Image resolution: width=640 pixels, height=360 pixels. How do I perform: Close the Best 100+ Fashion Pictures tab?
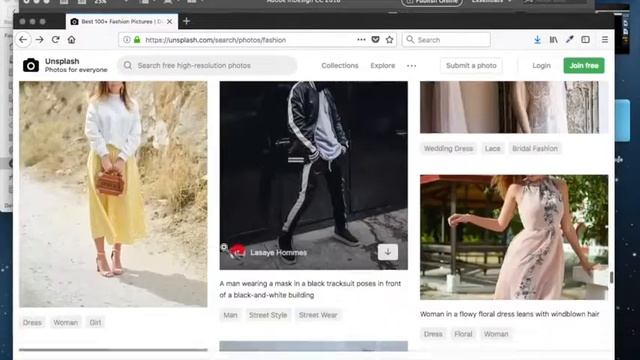click(169, 21)
